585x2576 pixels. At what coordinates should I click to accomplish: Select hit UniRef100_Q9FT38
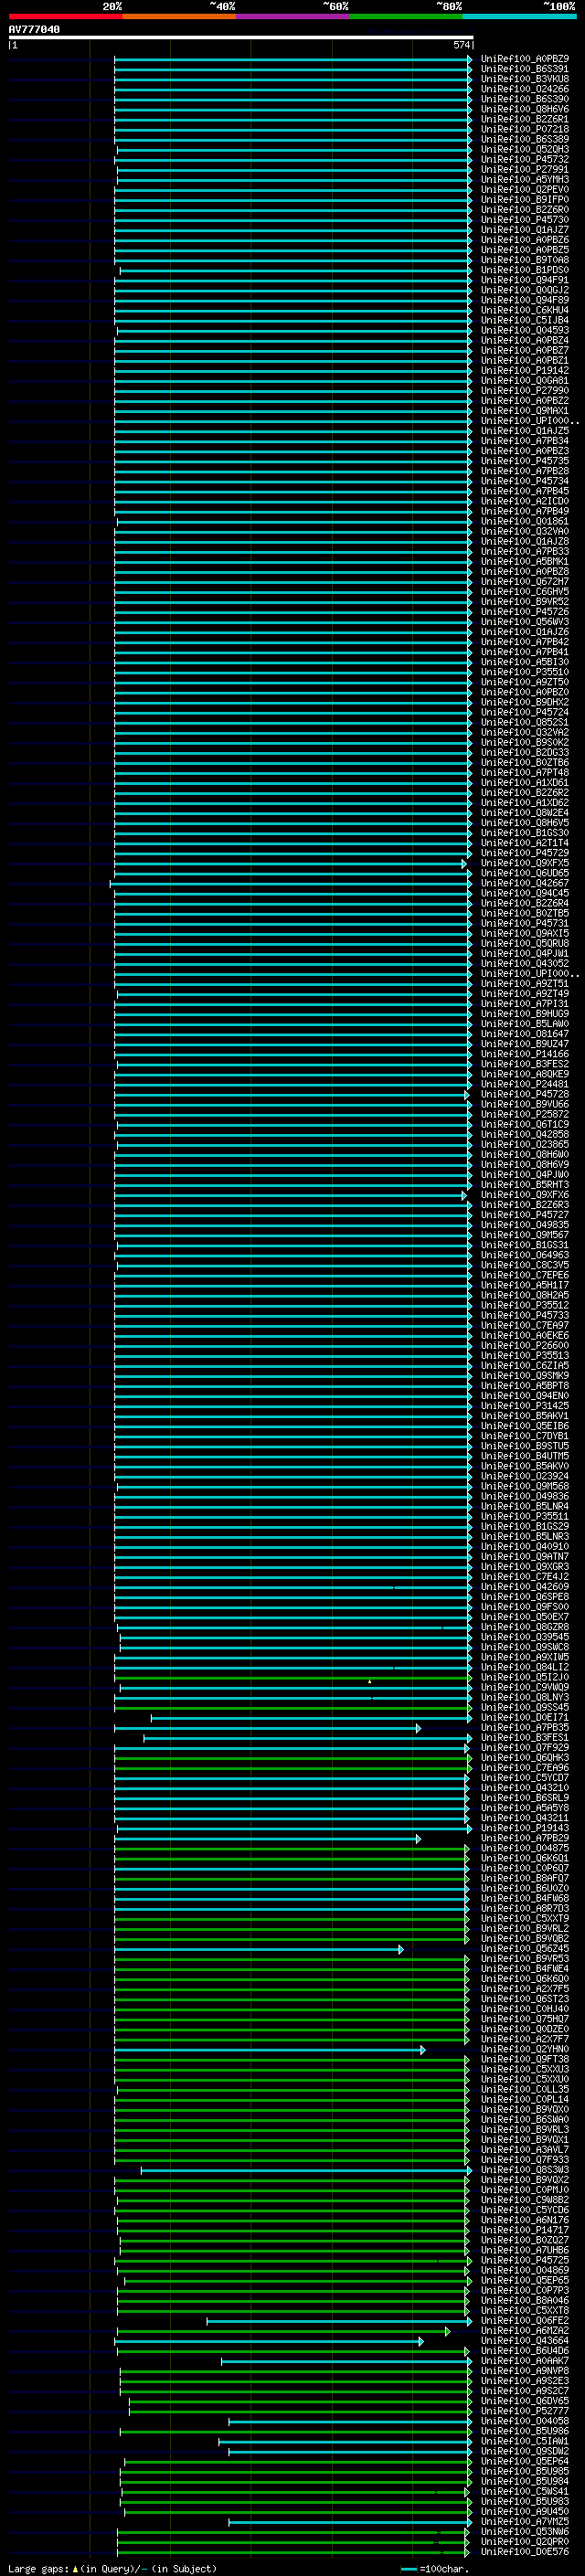click(525, 2058)
